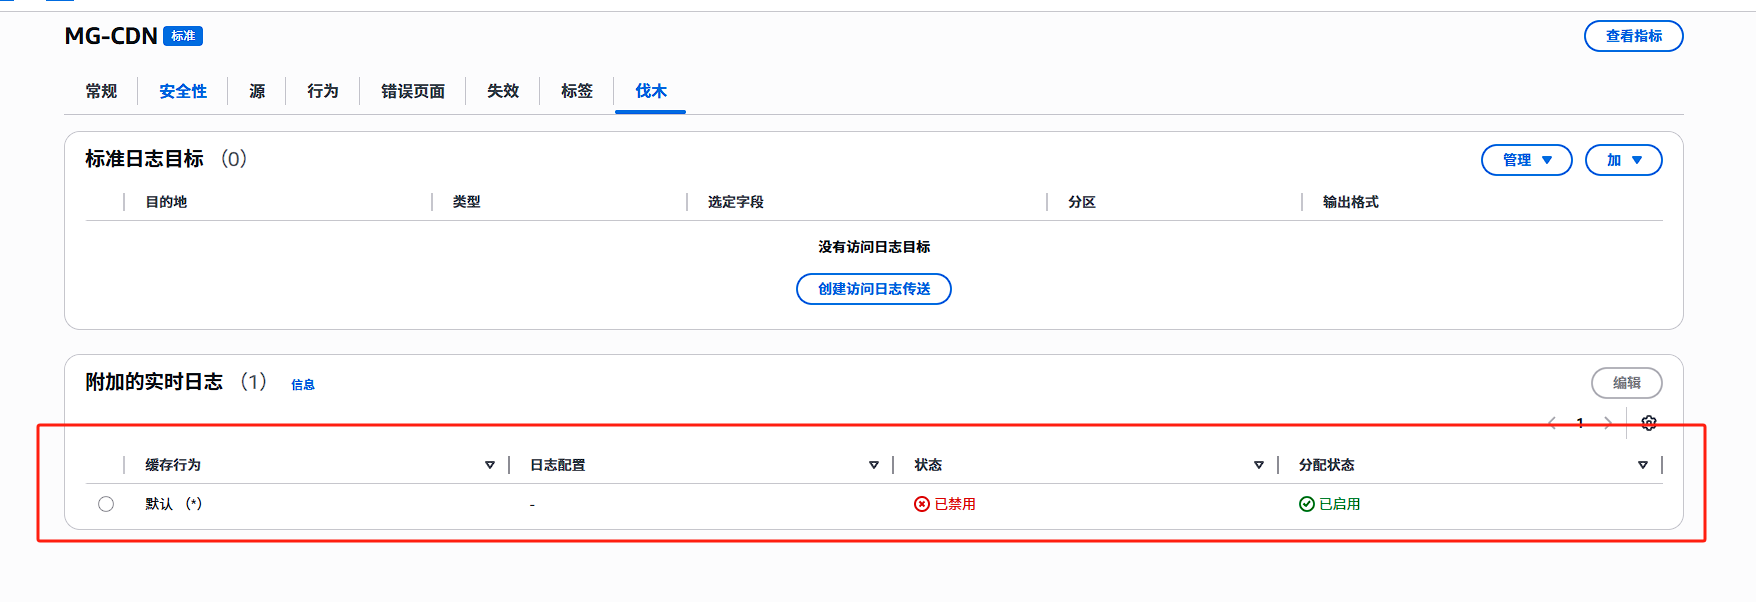The width and height of the screenshot is (1756, 602).
Task: Open the table settings gear icon
Action: click(x=1649, y=423)
